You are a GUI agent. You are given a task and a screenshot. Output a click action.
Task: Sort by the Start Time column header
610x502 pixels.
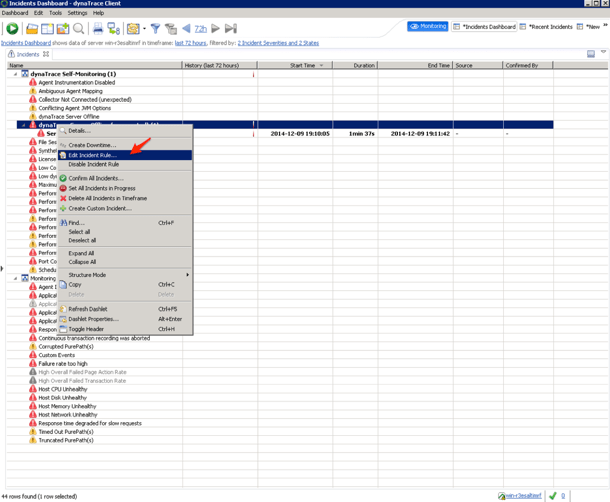303,65
